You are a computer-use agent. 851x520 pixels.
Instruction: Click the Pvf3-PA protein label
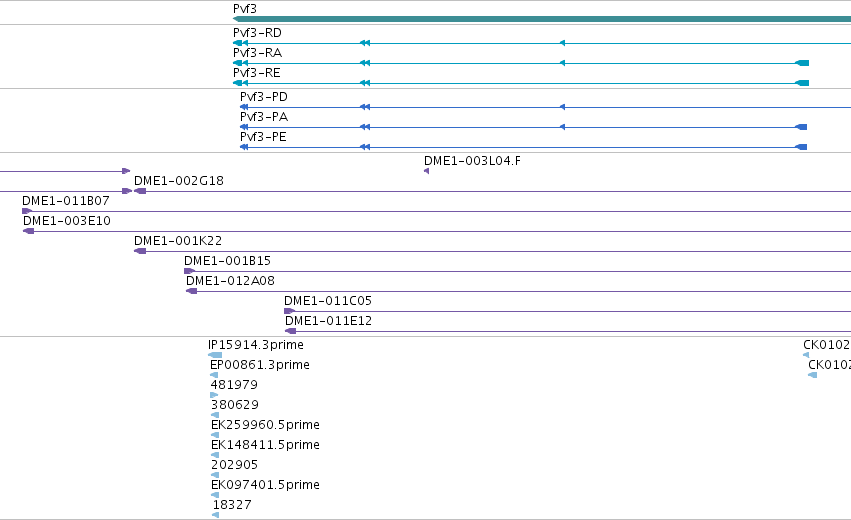[x=264, y=117]
